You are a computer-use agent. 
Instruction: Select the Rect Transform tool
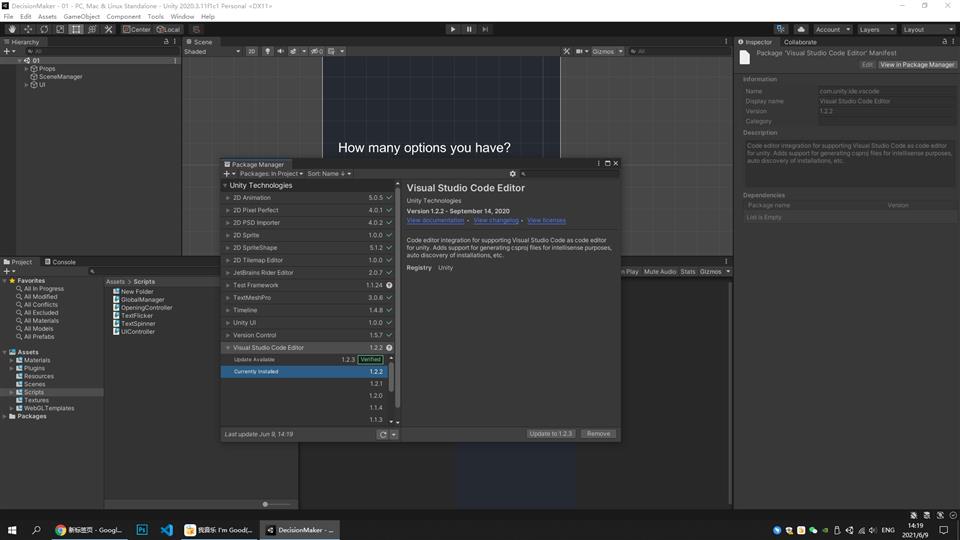76,29
